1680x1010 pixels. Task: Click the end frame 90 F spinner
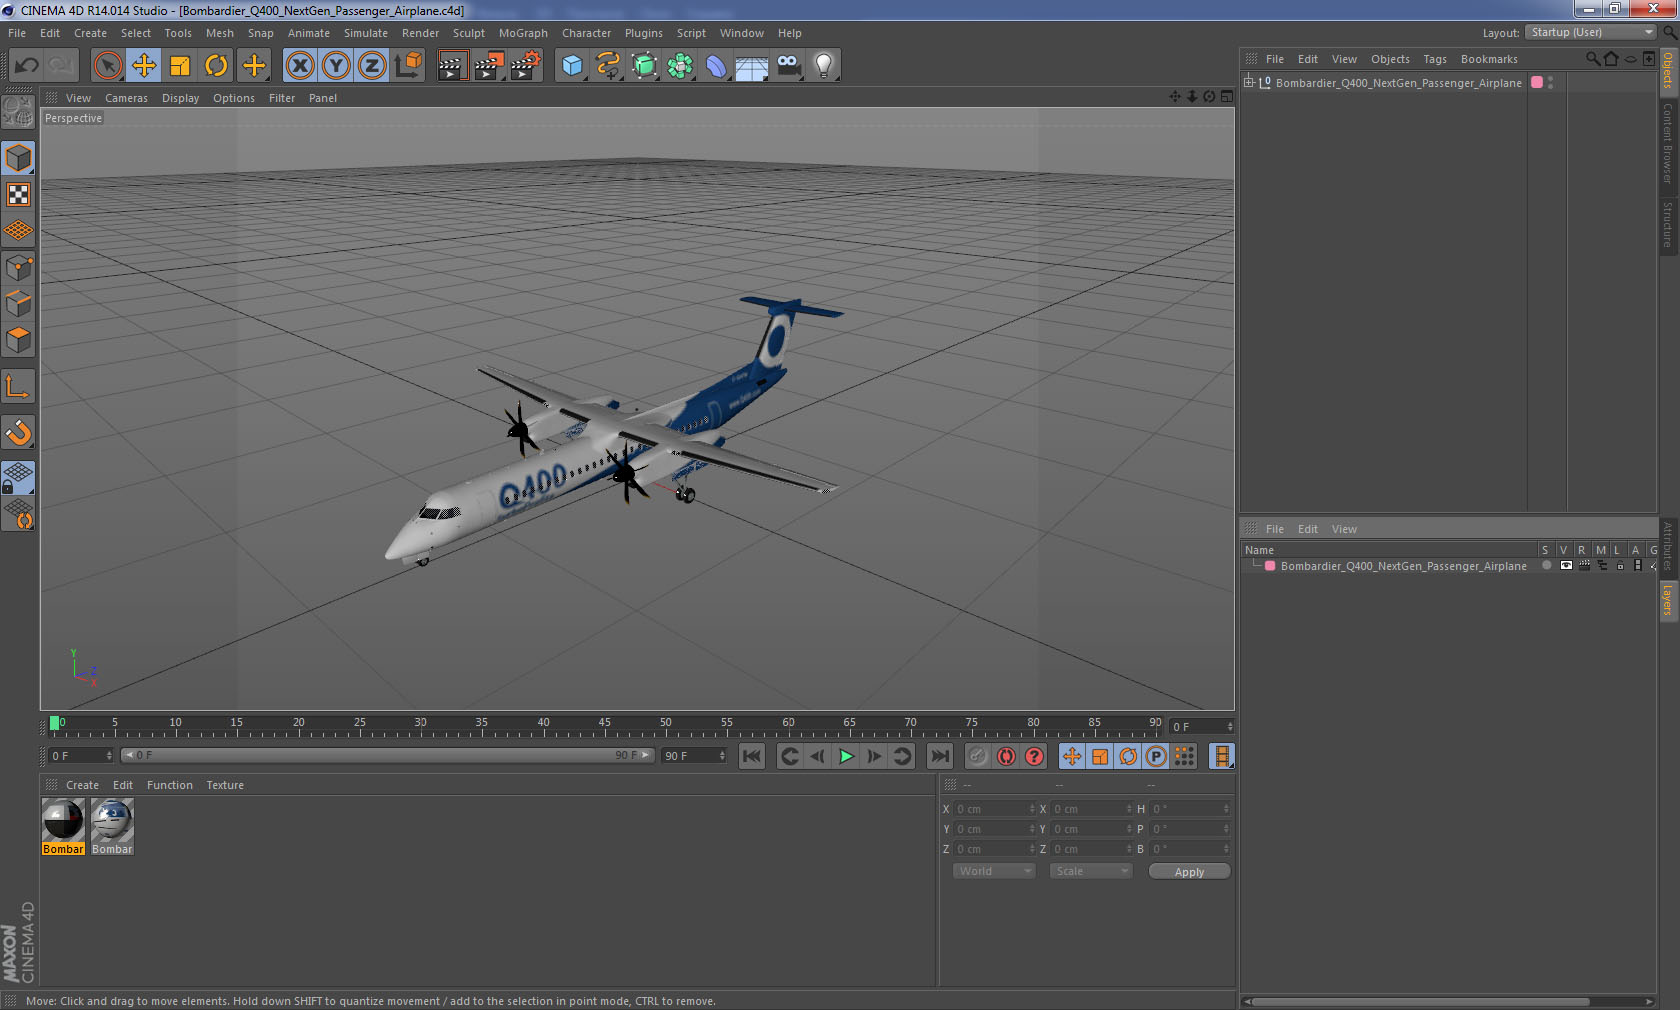point(722,756)
